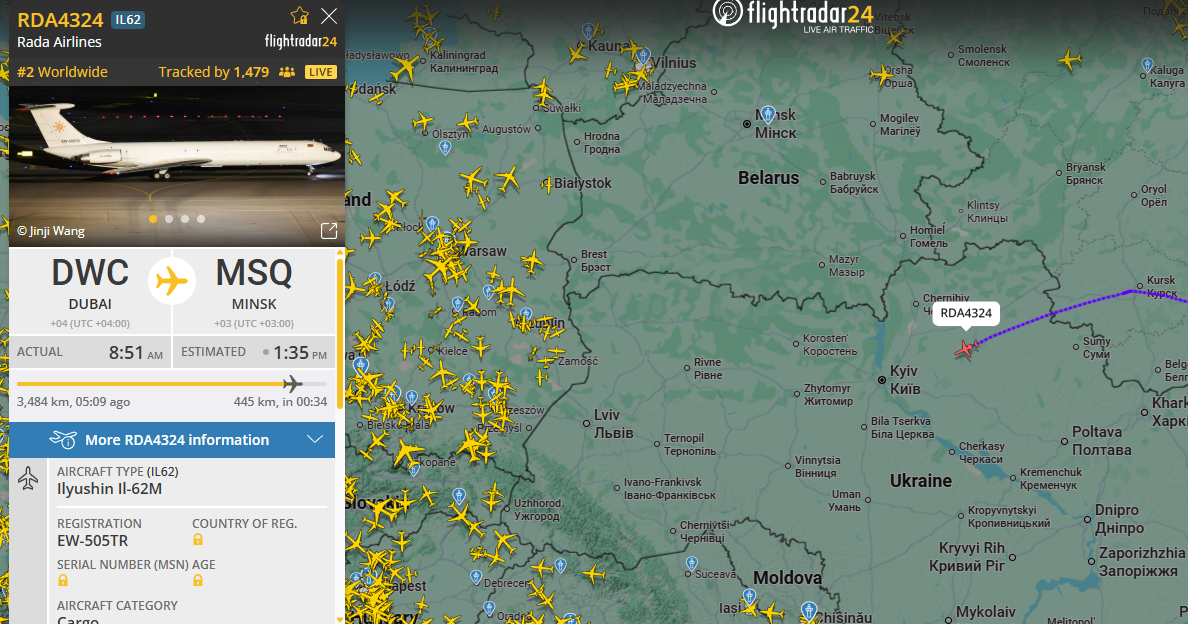Click the Age lock icon
1188x624 pixels.
pos(198,580)
